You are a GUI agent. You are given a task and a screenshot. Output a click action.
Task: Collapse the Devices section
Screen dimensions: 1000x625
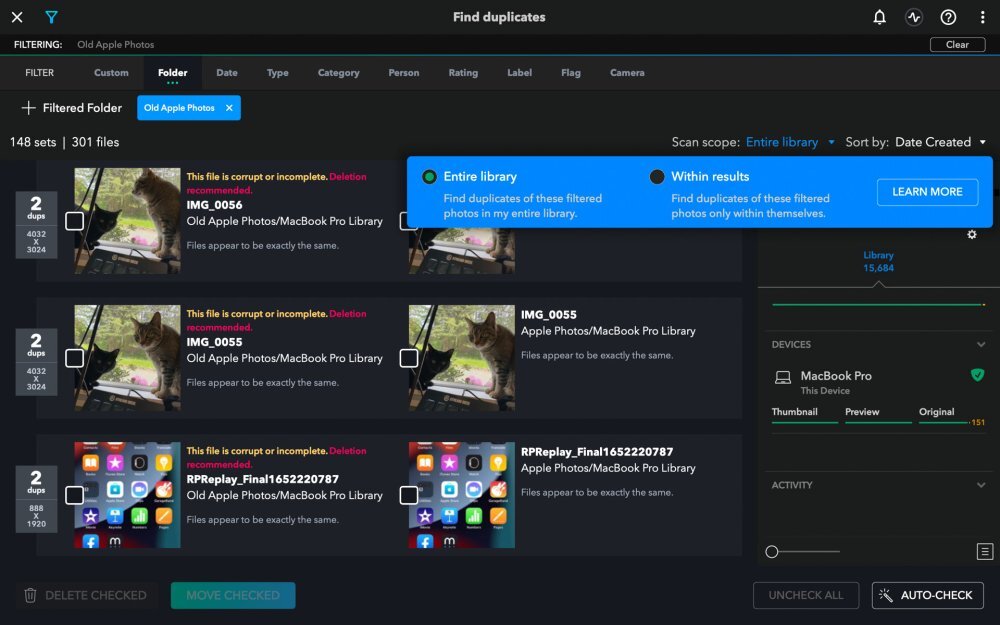tap(981, 345)
